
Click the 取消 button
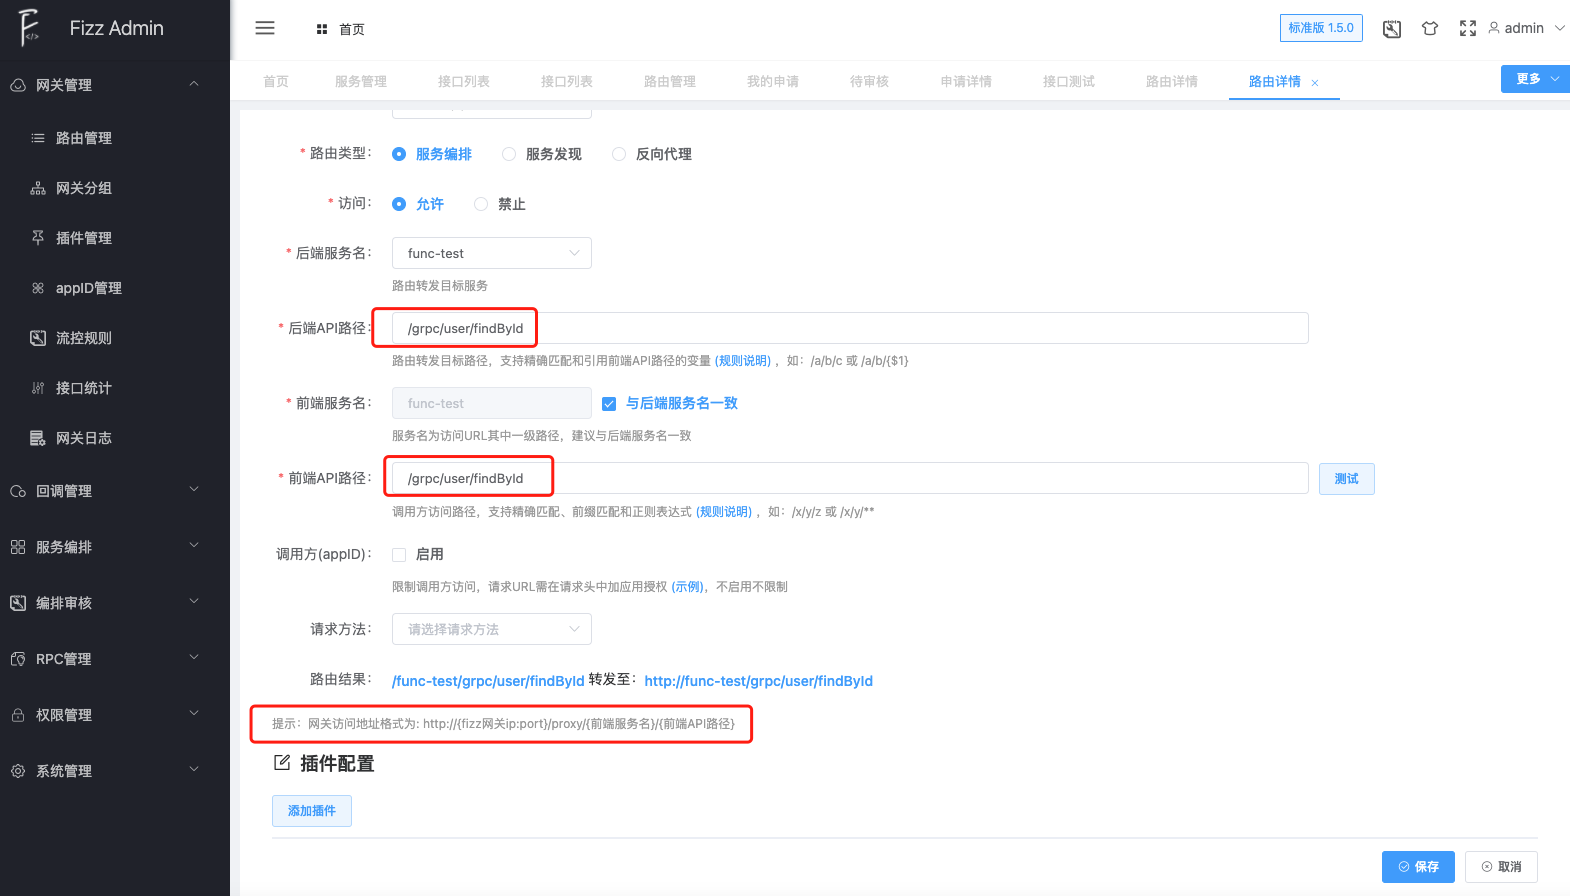1501,867
